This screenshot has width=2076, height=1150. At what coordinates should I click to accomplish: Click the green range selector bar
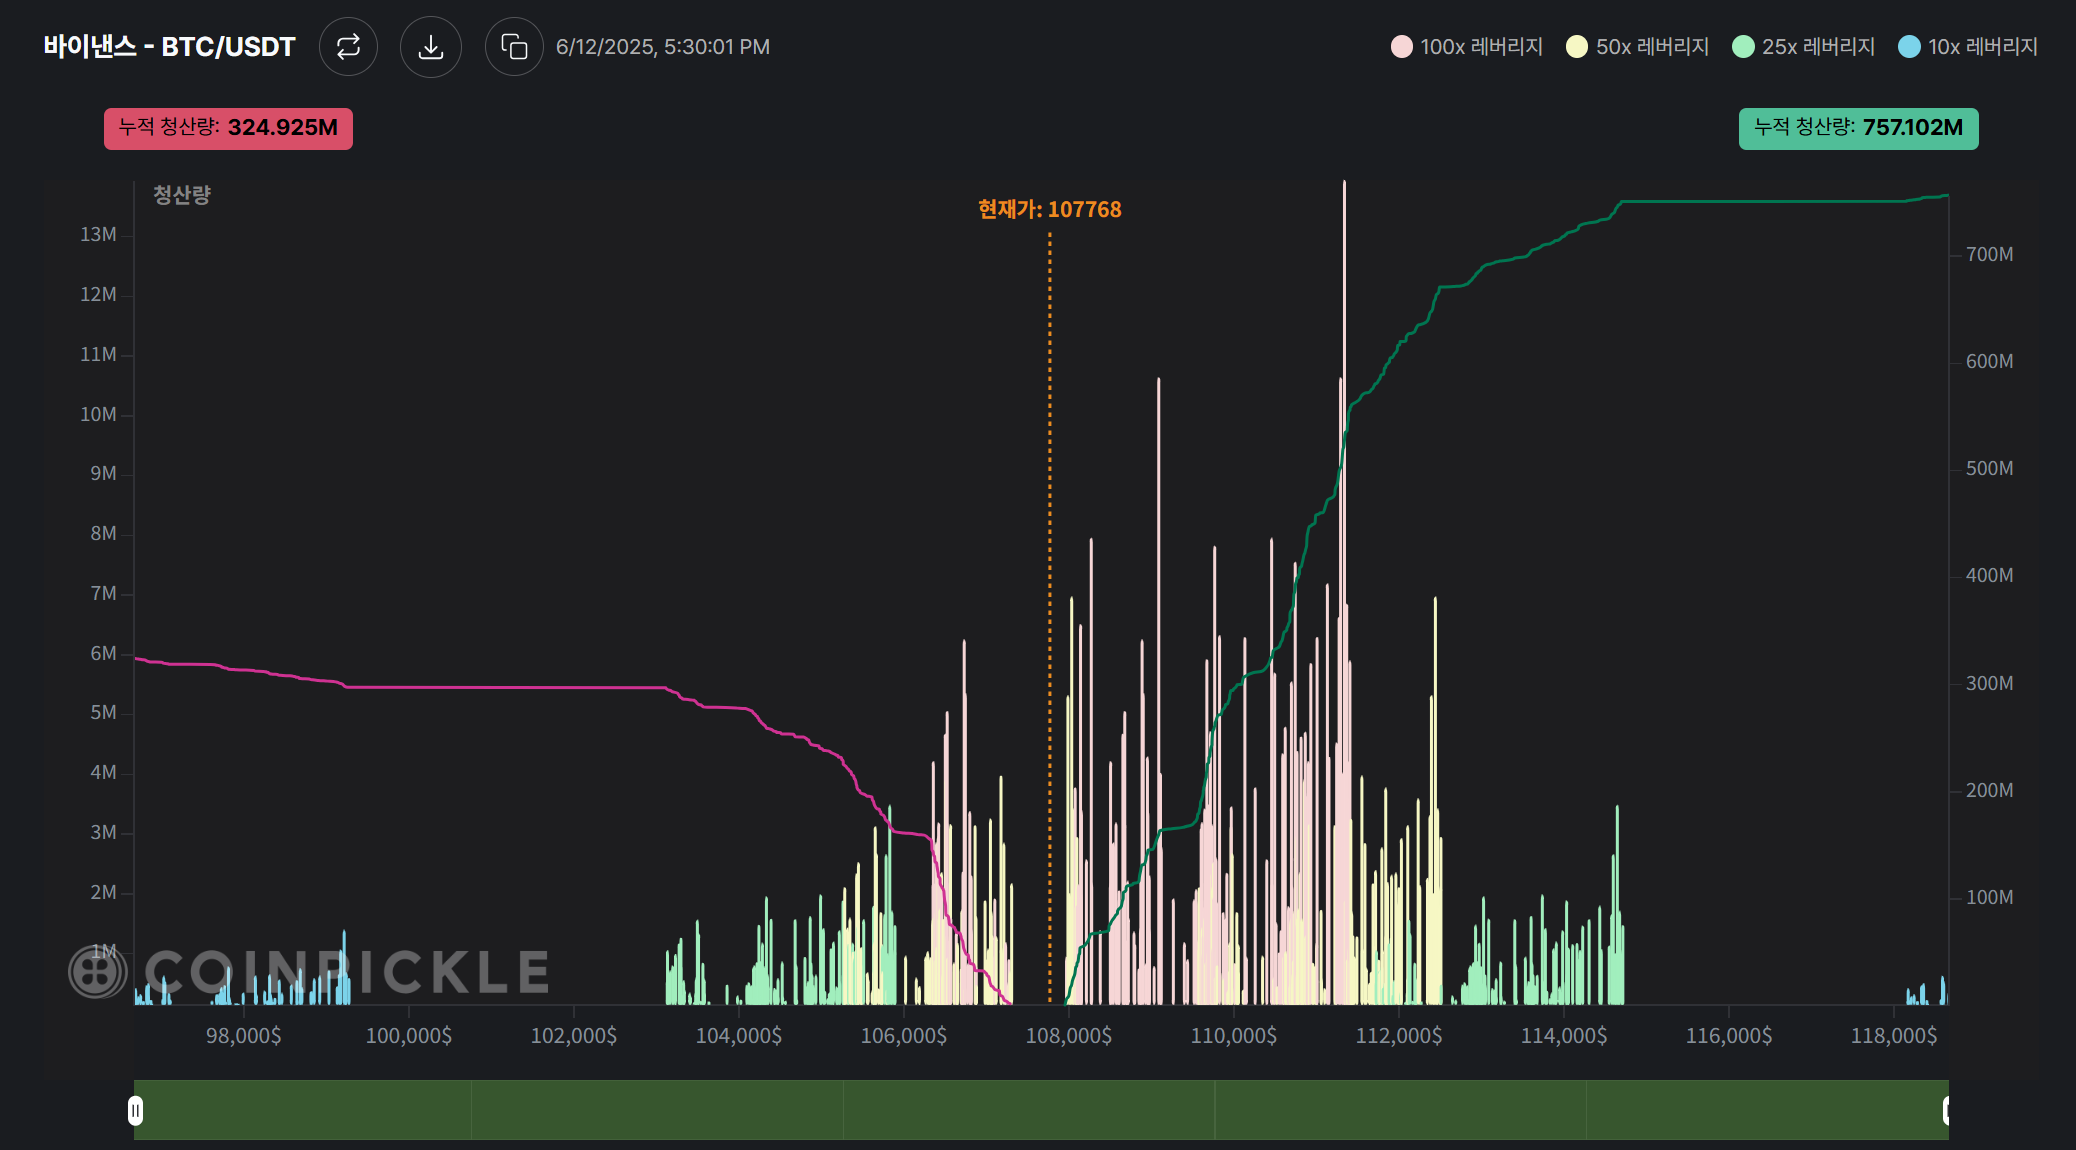[x=1041, y=1110]
